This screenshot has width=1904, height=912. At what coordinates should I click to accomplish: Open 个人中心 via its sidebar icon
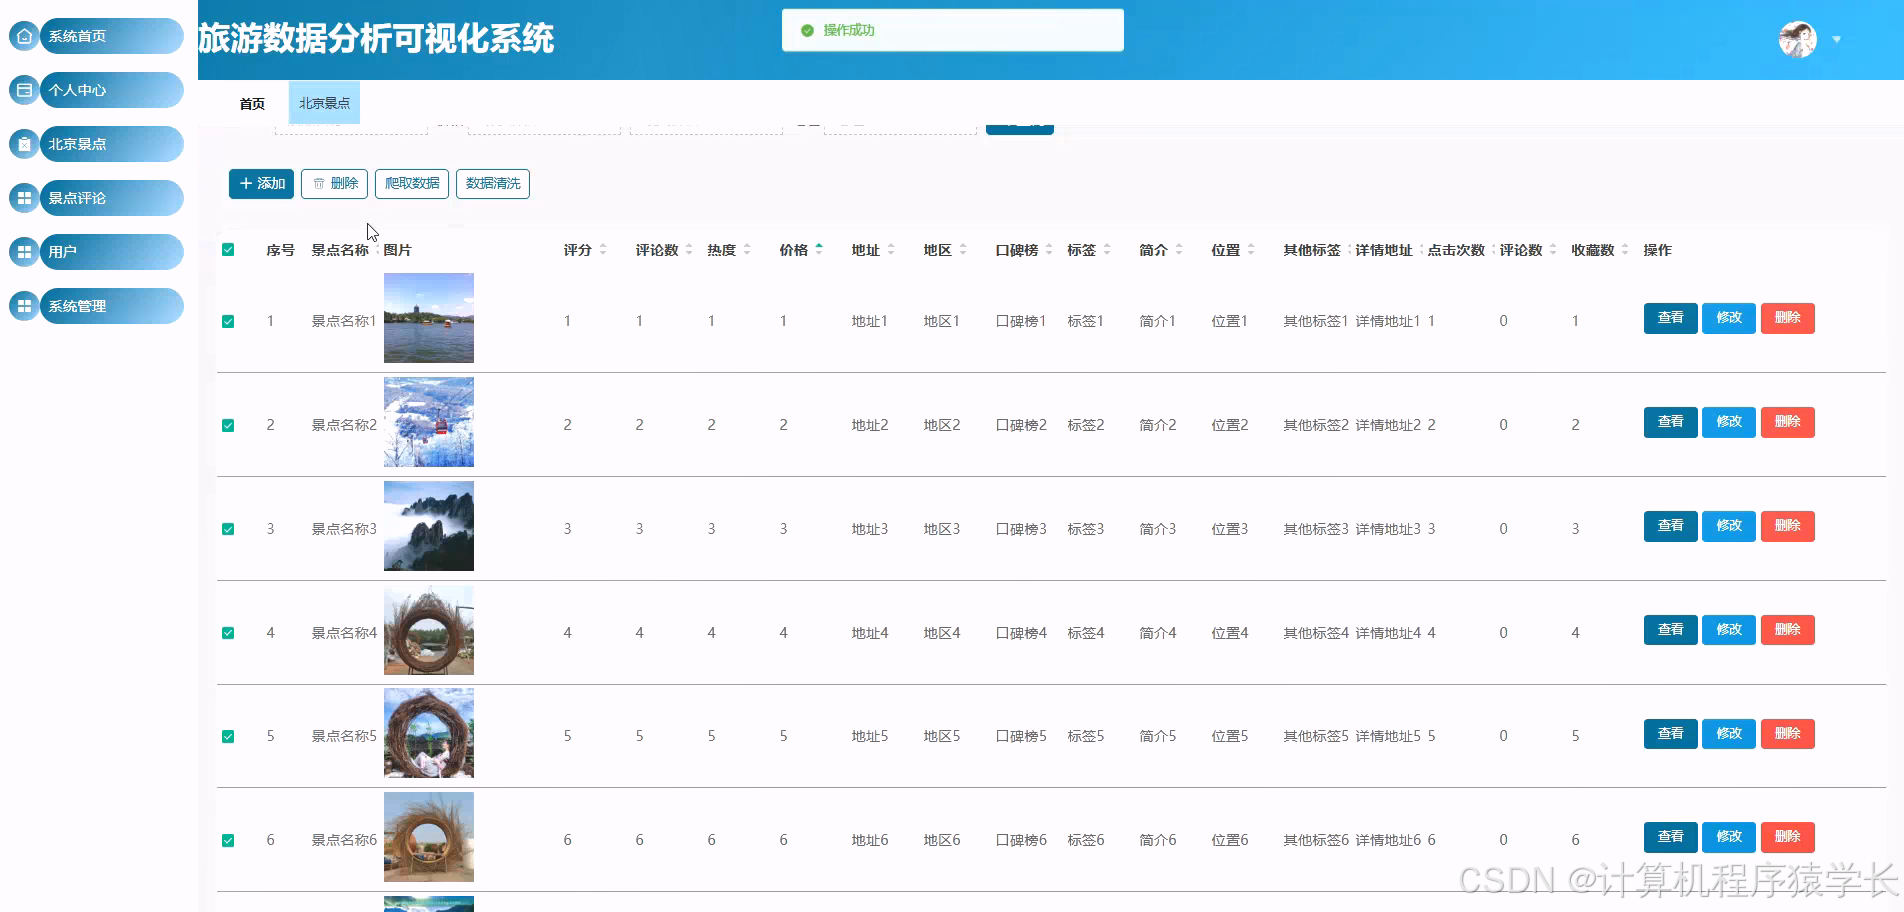point(23,89)
